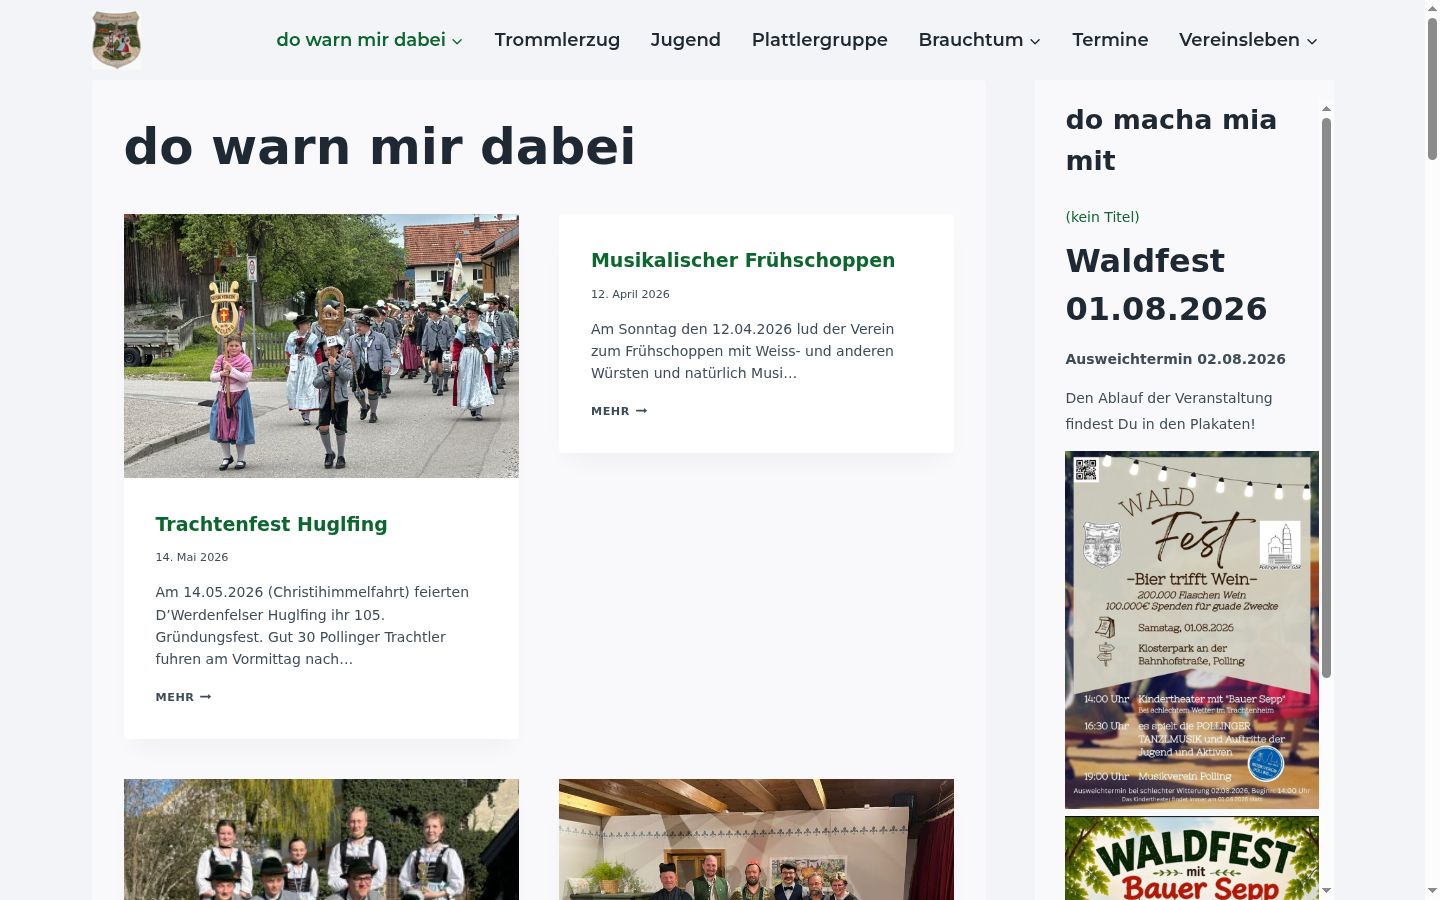Screen dimensions: 1440x900
Task: Open the Waldfest mit Bauer Sepp poster
Action: 1191,858
